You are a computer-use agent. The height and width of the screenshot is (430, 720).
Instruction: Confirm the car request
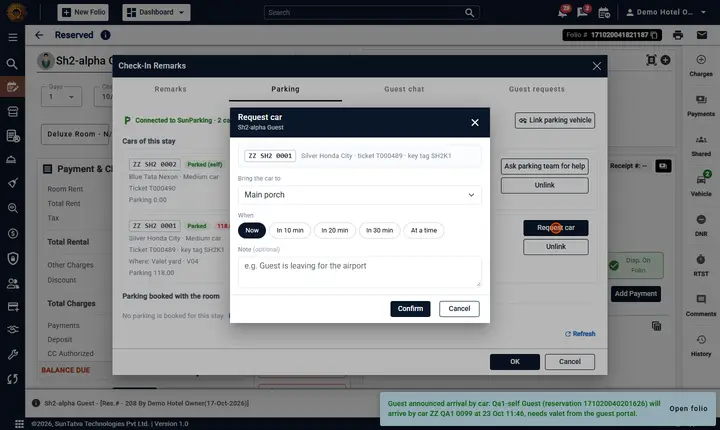(410, 309)
